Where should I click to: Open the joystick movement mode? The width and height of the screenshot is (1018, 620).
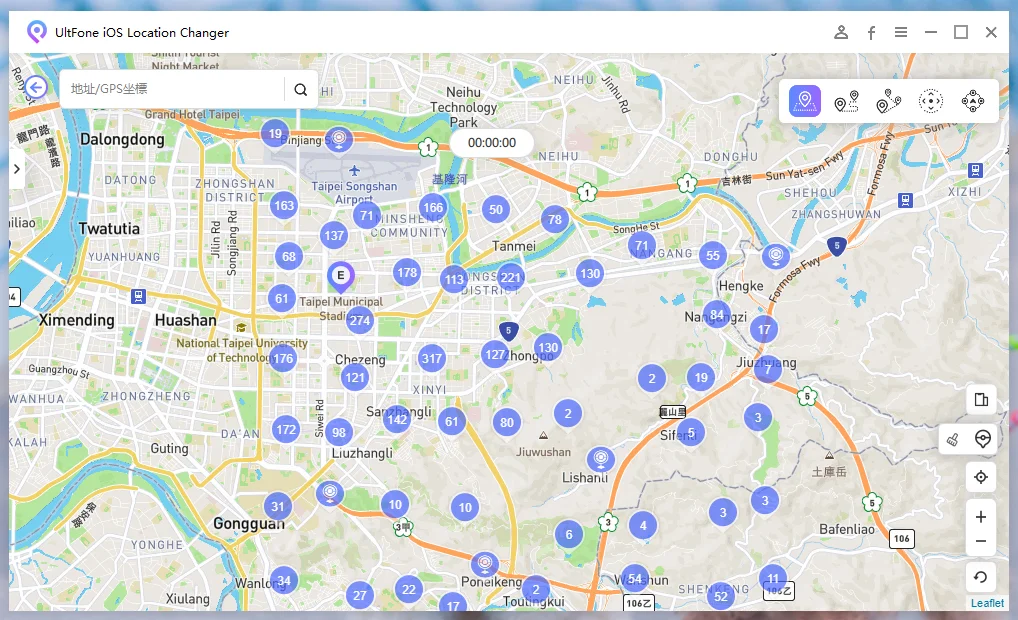pyautogui.click(x=931, y=101)
